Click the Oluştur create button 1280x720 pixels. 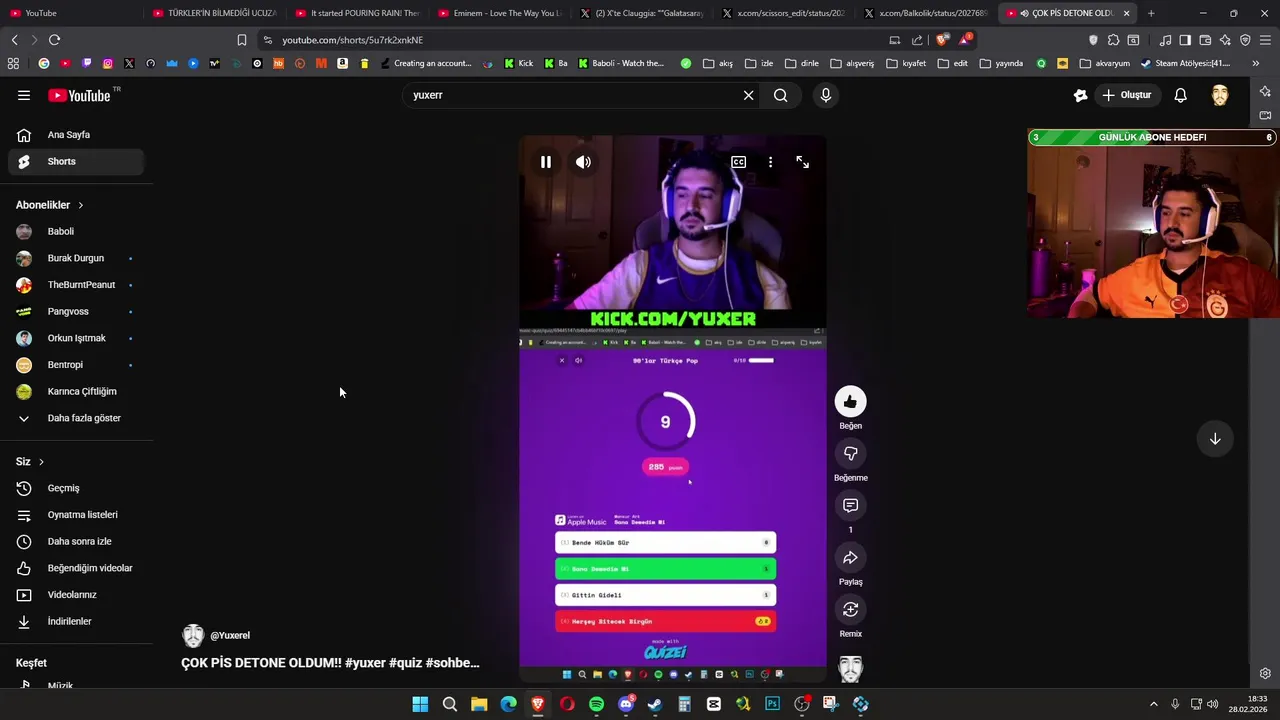coord(1127,95)
